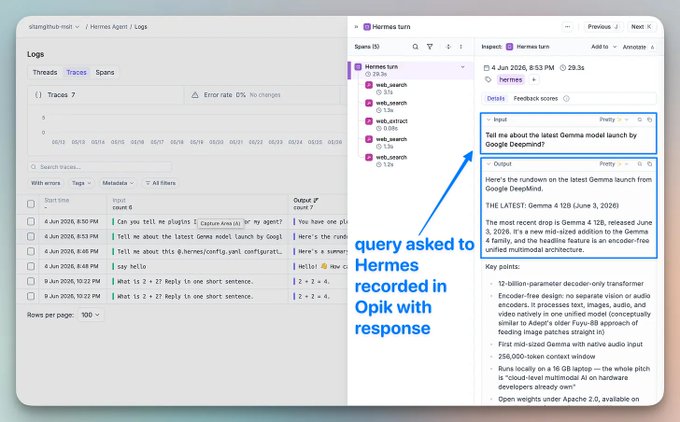The width and height of the screenshot is (680, 422).
Task: Search within the Output section
Action: pos(640,164)
